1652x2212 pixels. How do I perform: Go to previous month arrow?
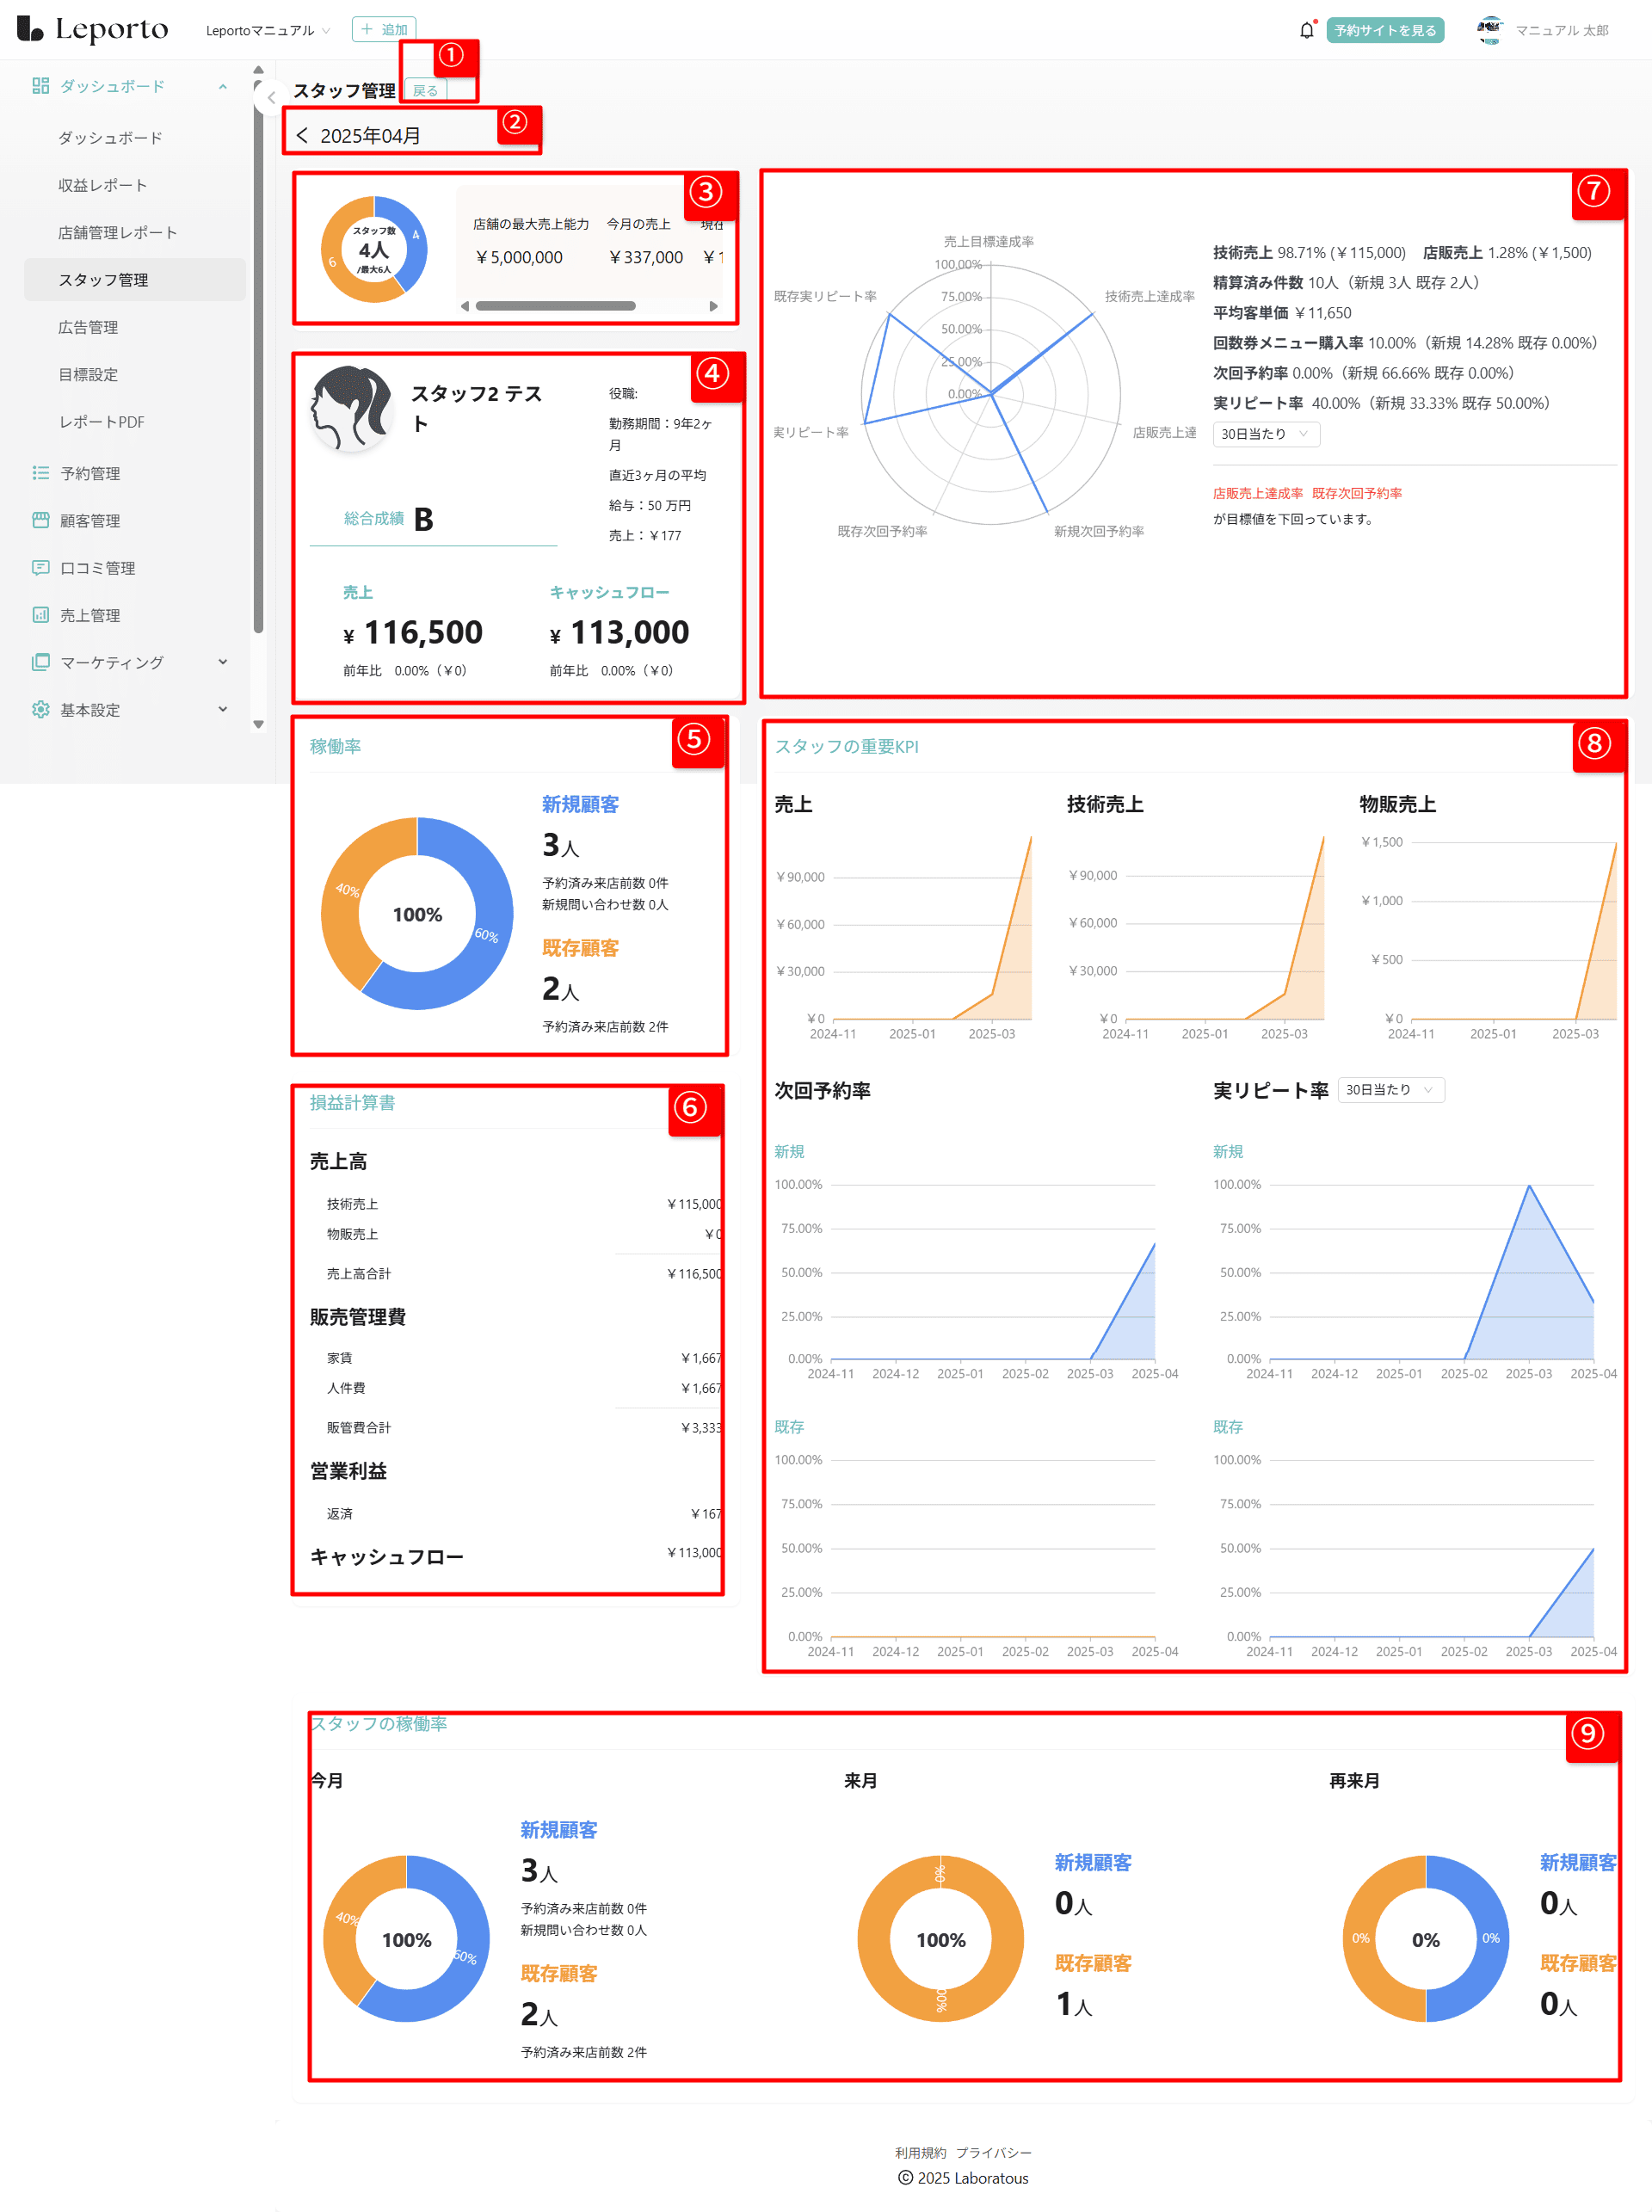302,135
